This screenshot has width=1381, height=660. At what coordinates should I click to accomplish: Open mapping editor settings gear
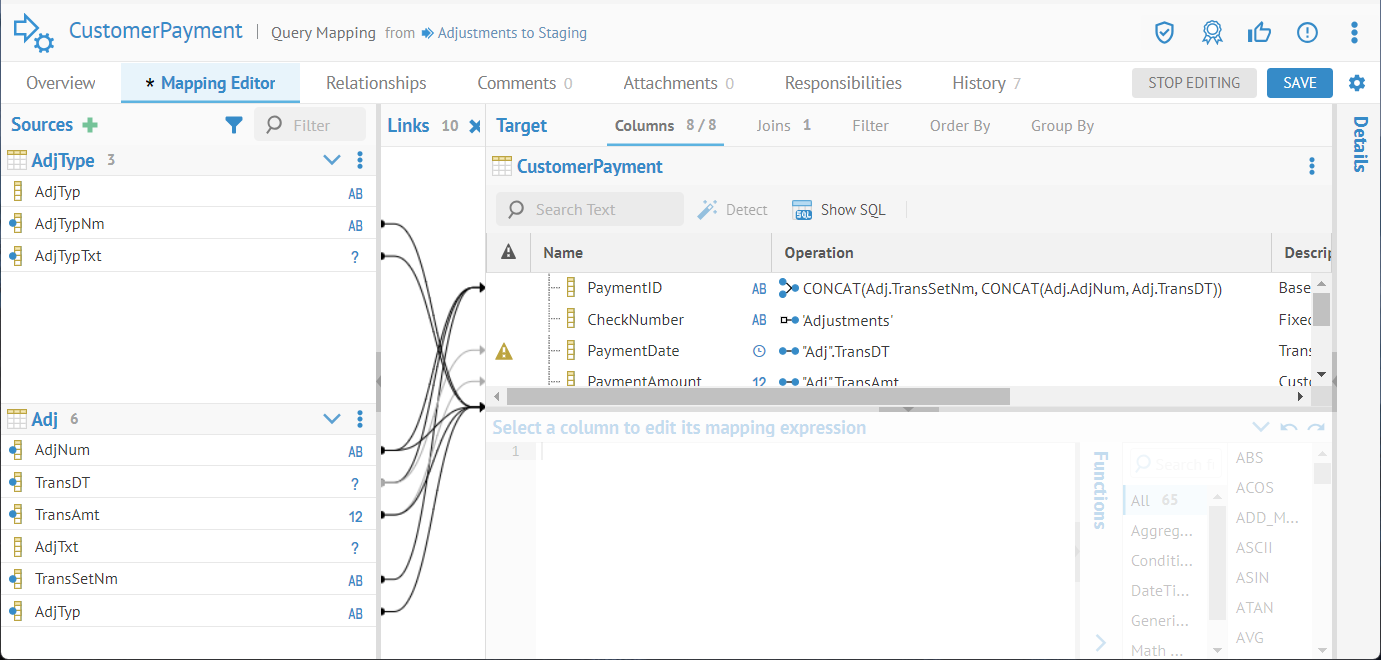1357,83
